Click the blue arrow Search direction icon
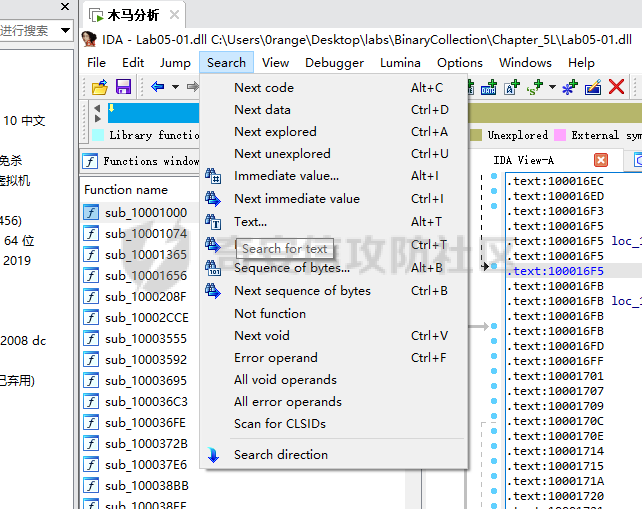This screenshot has height=509, width=642. click(213, 455)
